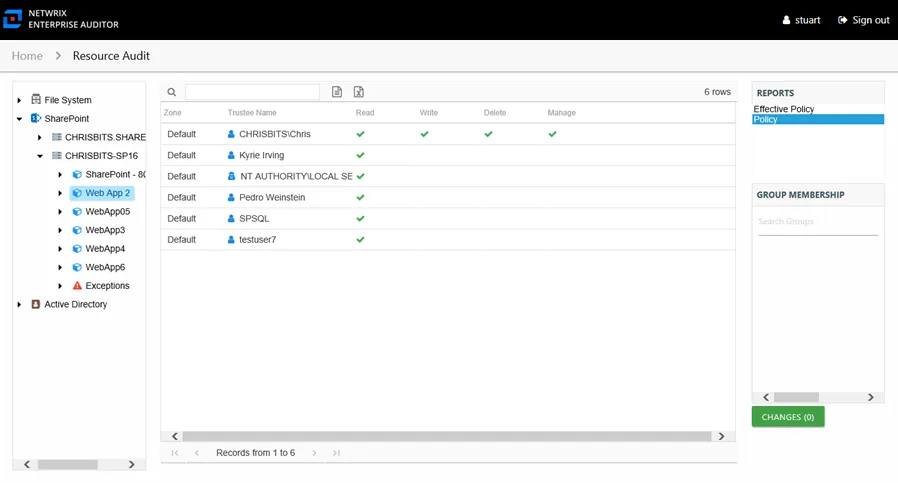Click the File System icon in tree

[36, 99]
